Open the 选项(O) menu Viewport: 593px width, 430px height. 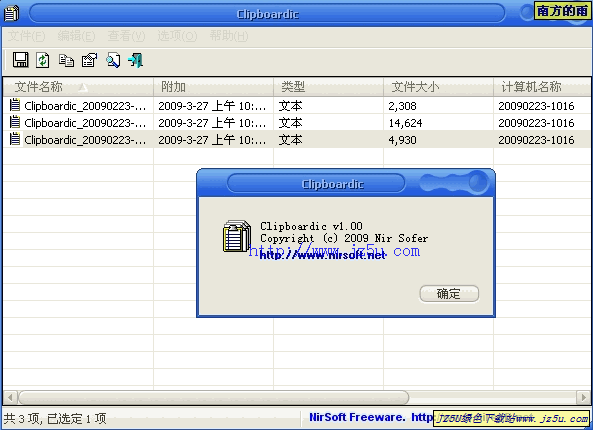177,36
